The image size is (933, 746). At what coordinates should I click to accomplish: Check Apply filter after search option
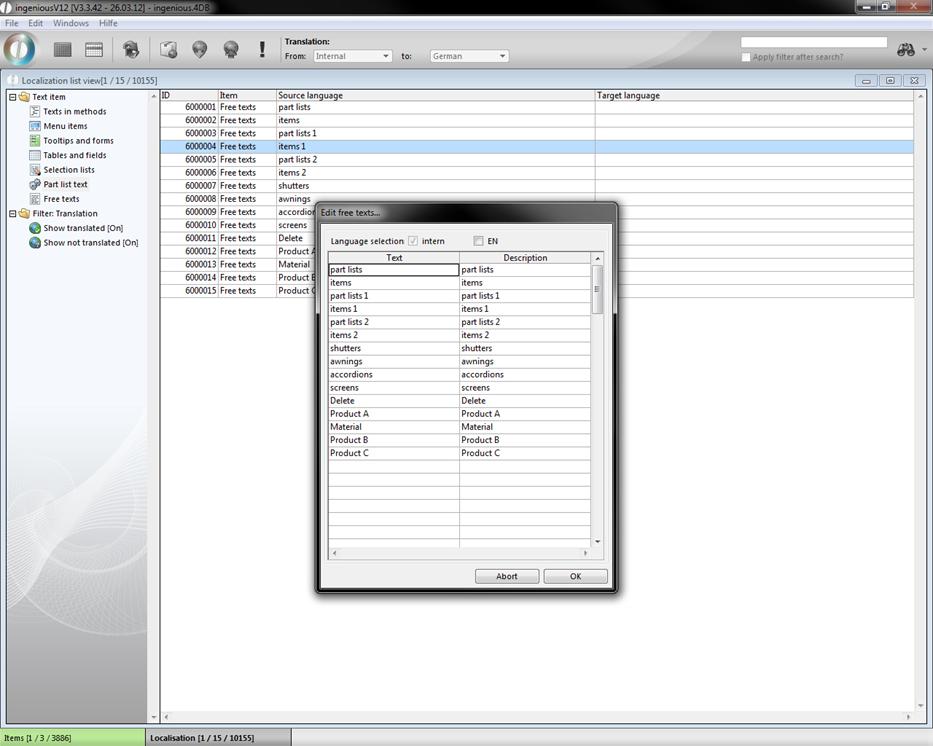point(746,57)
